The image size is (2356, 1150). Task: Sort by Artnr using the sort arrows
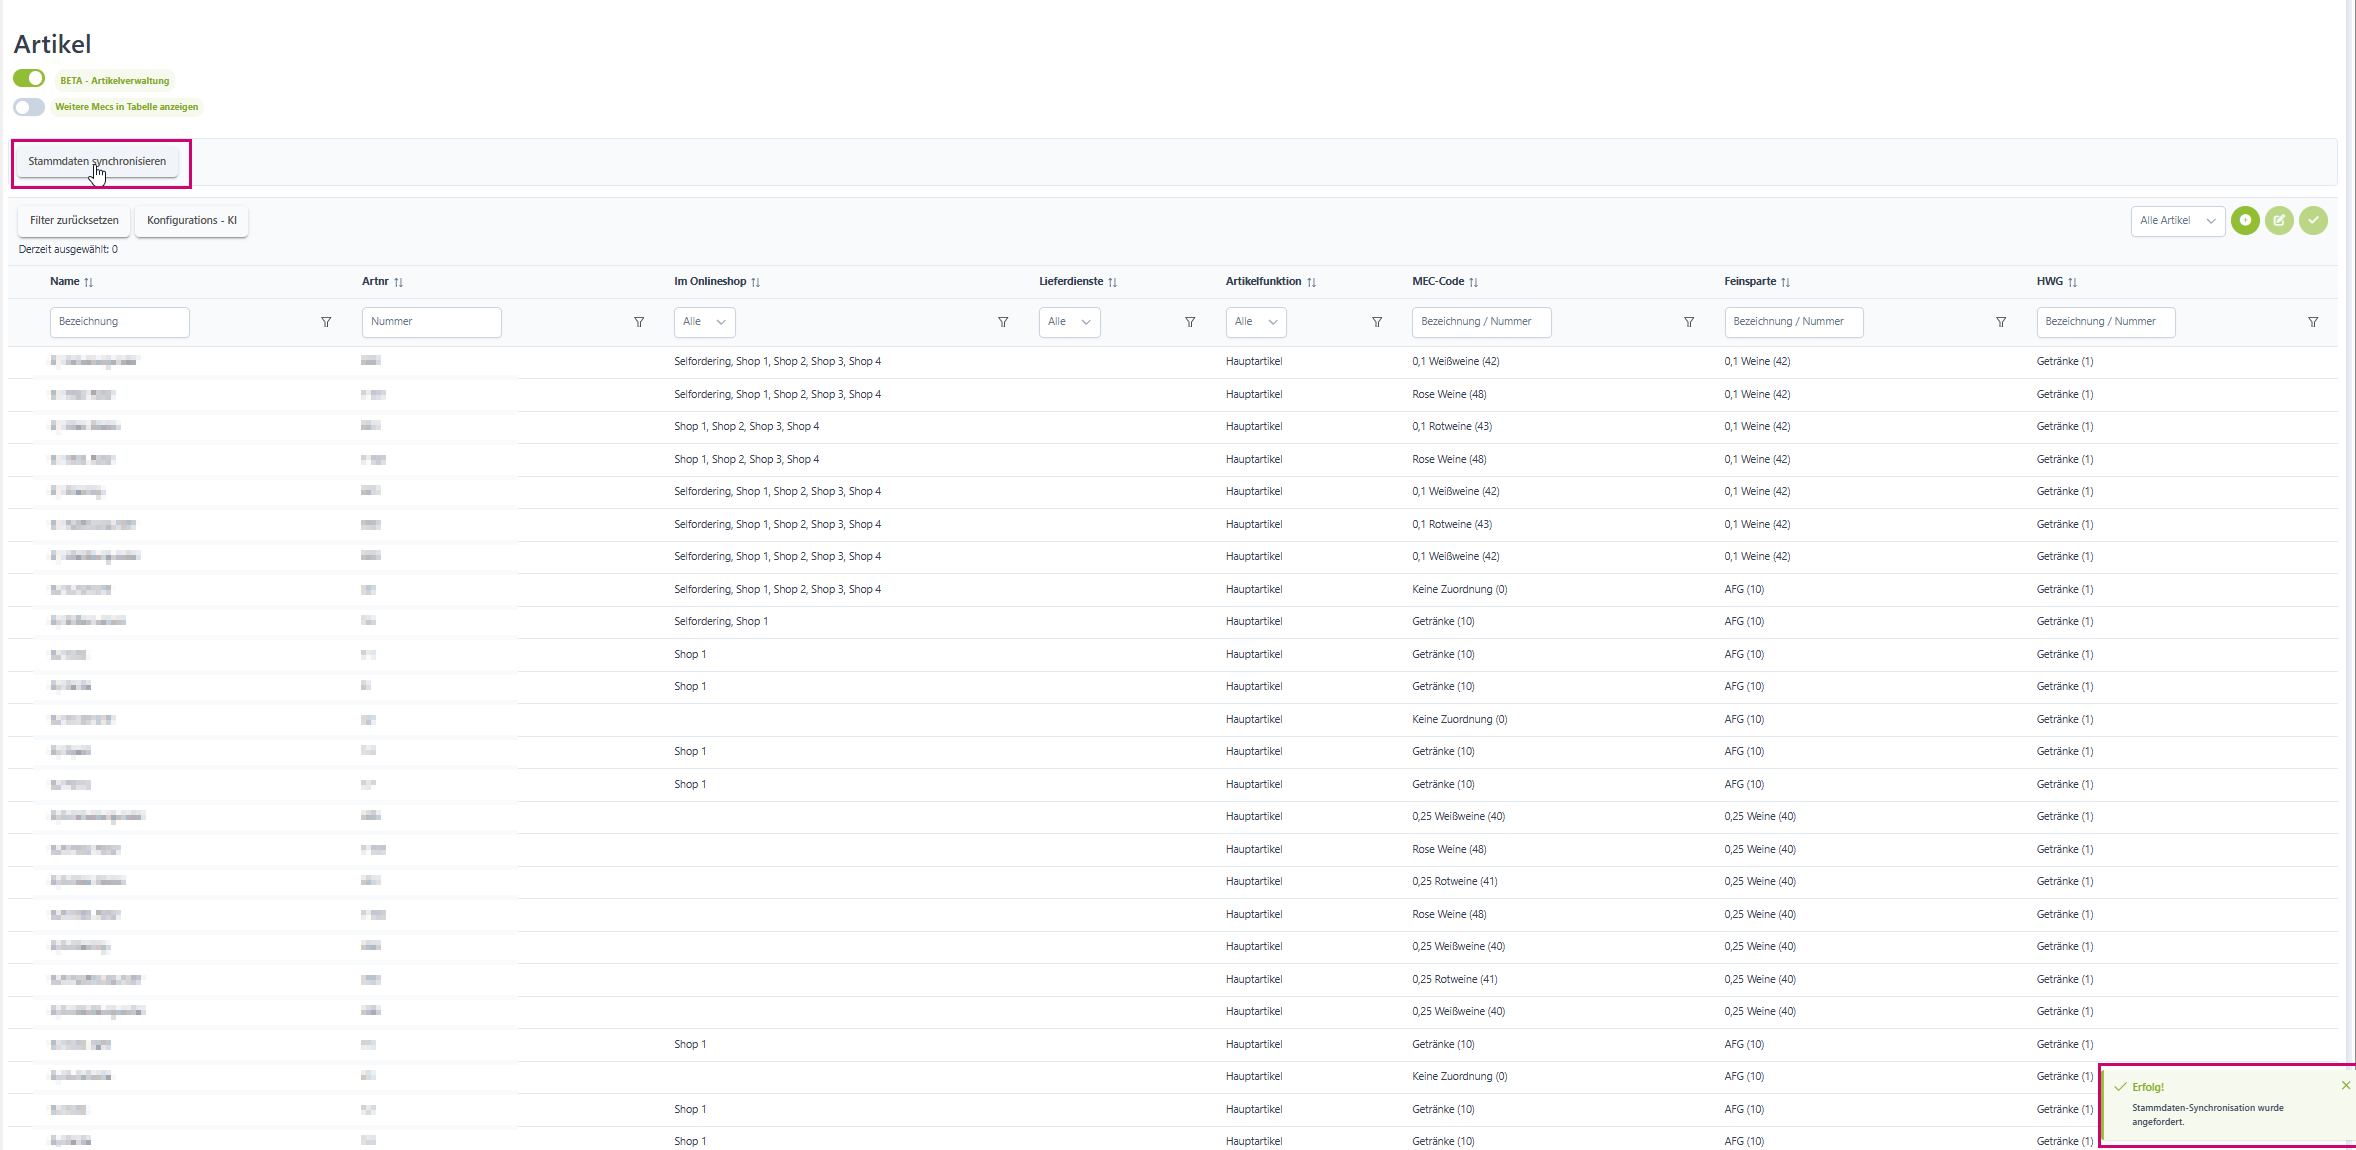[x=399, y=282]
